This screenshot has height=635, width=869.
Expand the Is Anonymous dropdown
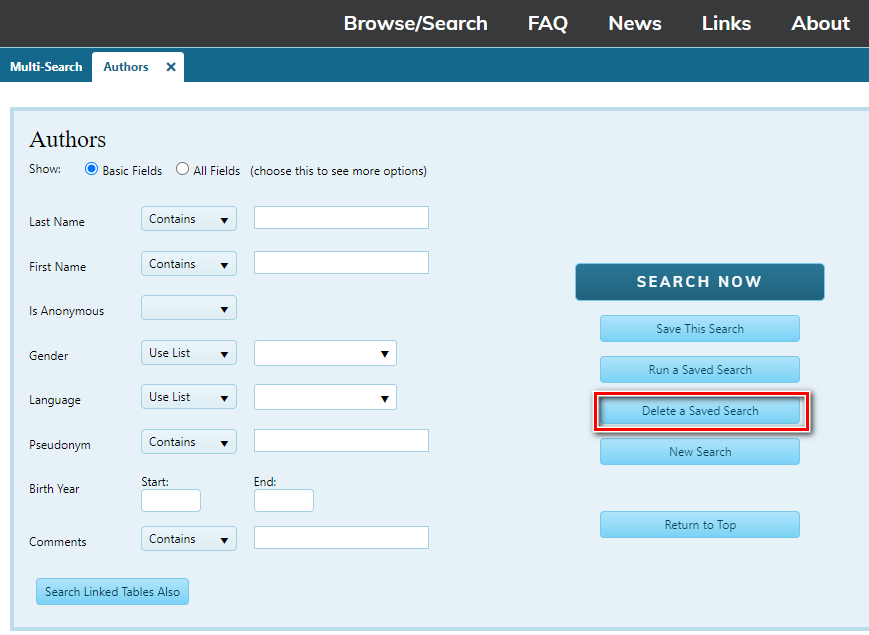(189, 308)
